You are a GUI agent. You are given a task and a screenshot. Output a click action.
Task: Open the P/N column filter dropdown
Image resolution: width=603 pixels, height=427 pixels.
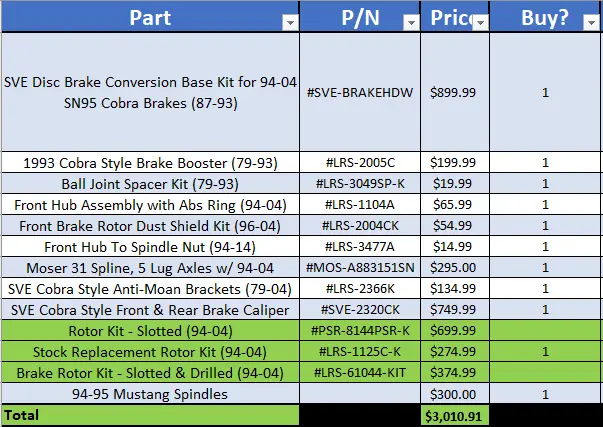point(411,22)
